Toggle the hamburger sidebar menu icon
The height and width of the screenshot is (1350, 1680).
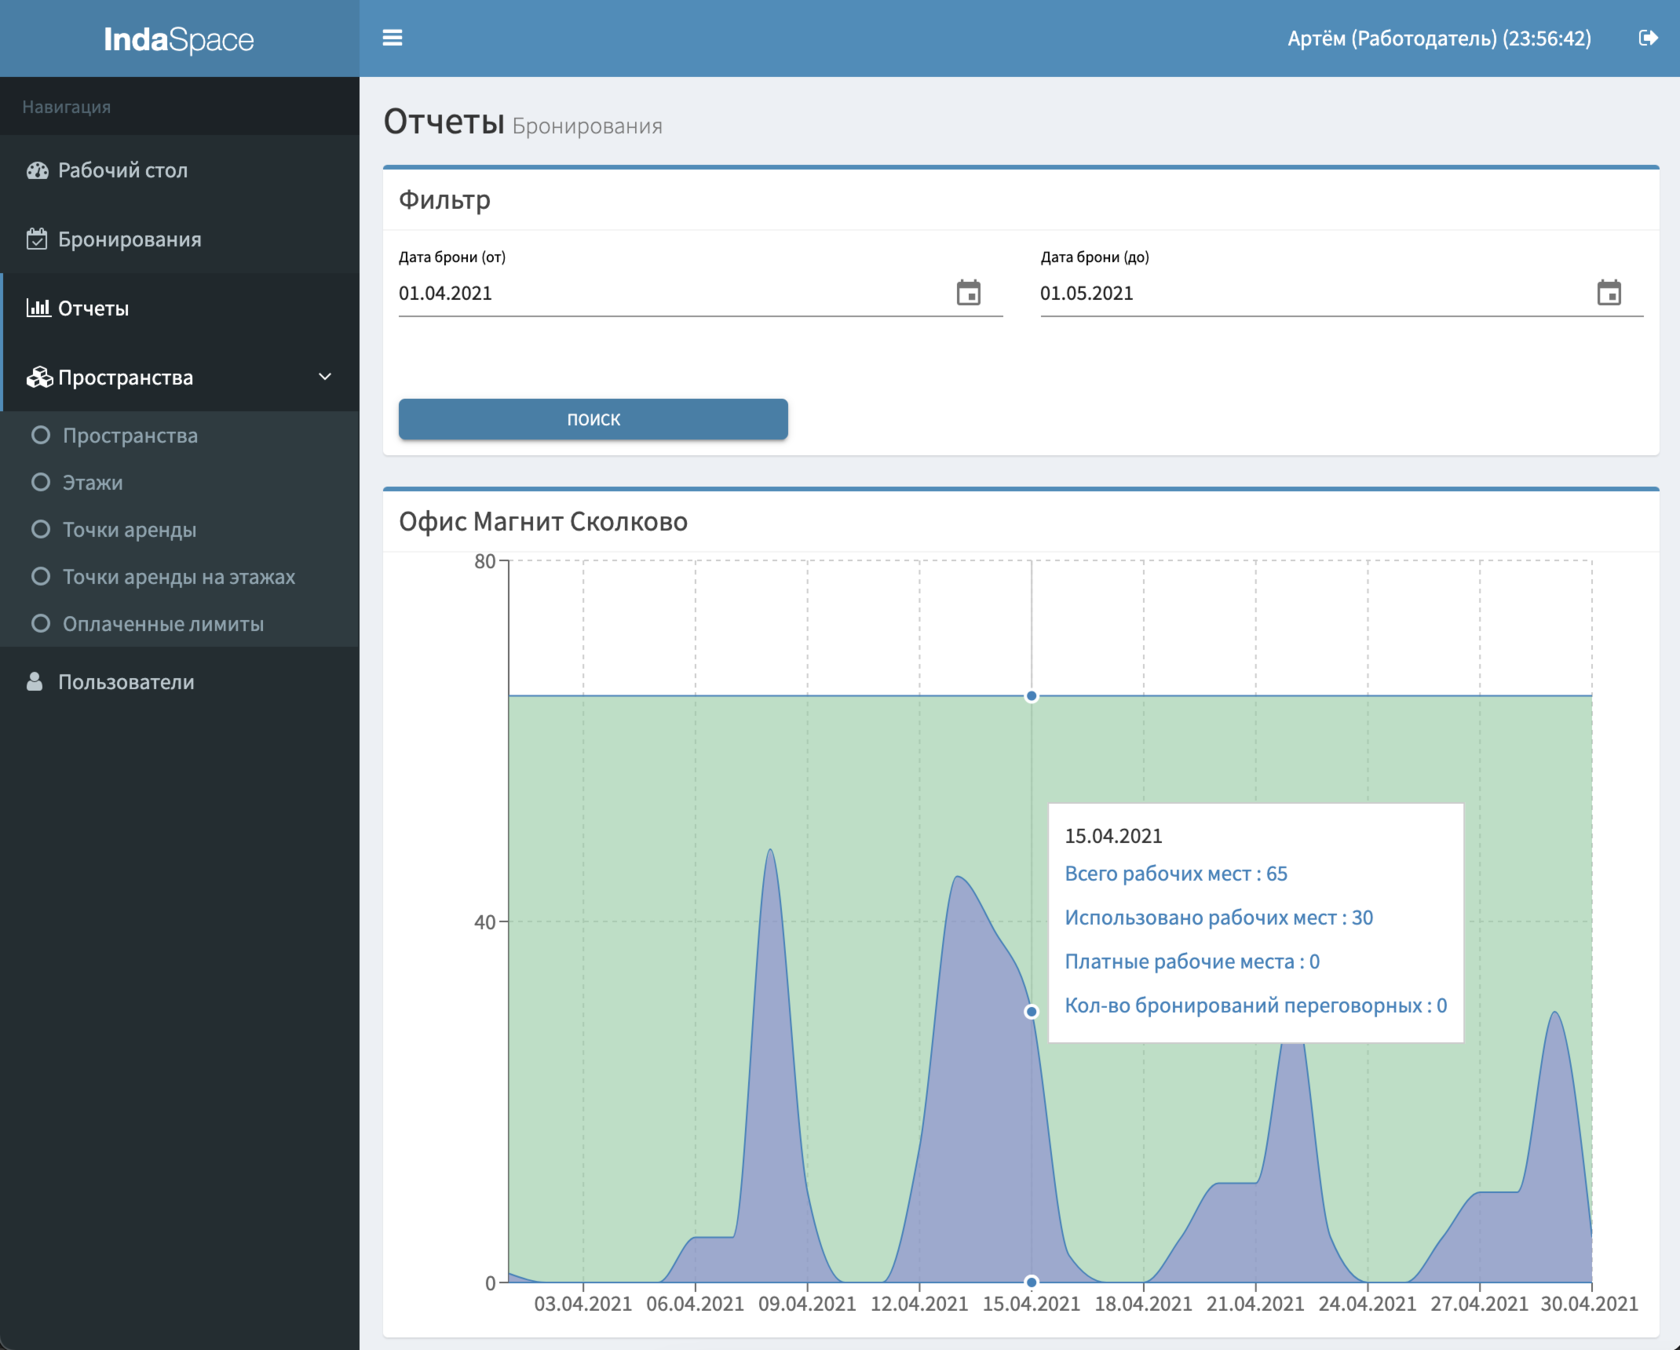pos(392,38)
